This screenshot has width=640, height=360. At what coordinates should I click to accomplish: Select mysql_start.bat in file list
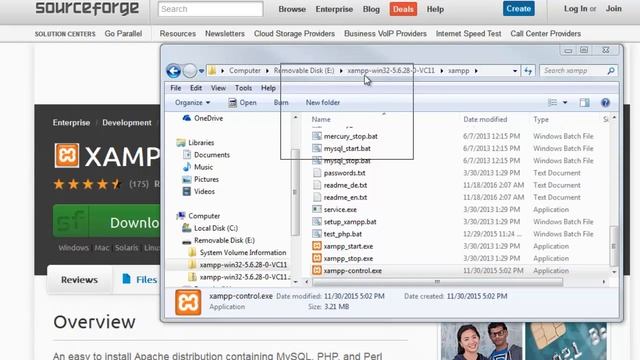click(347, 148)
